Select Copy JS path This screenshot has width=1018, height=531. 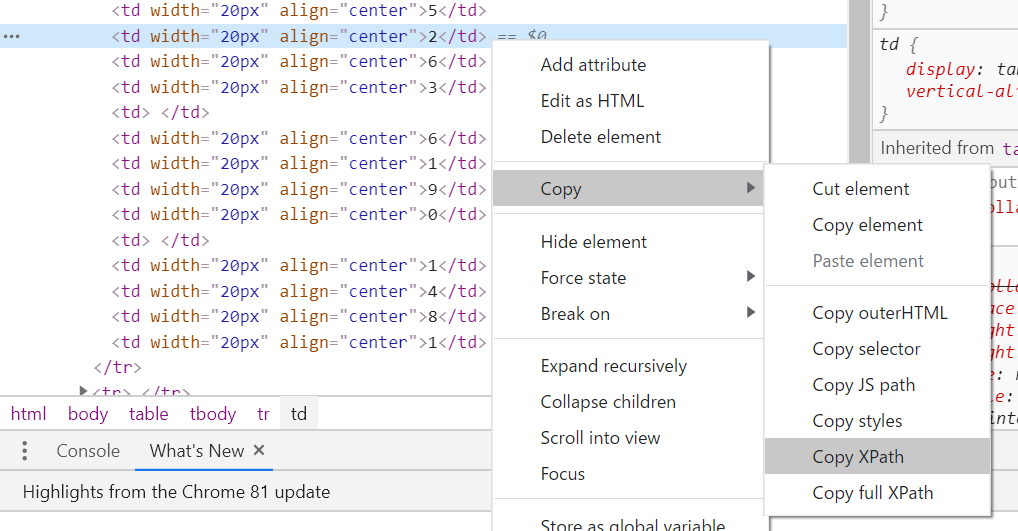click(x=864, y=385)
